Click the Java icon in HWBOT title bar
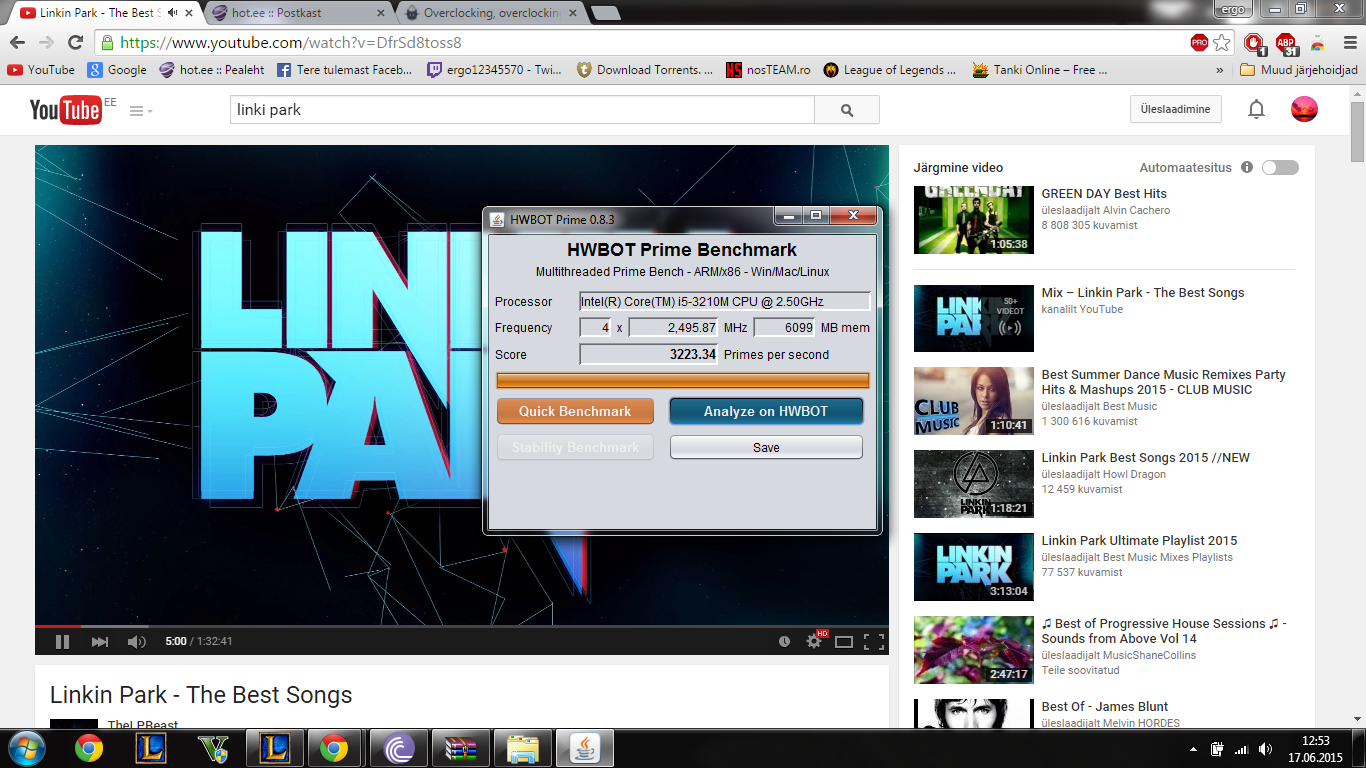Screen dimensions: 1366x768 point(498,219)
